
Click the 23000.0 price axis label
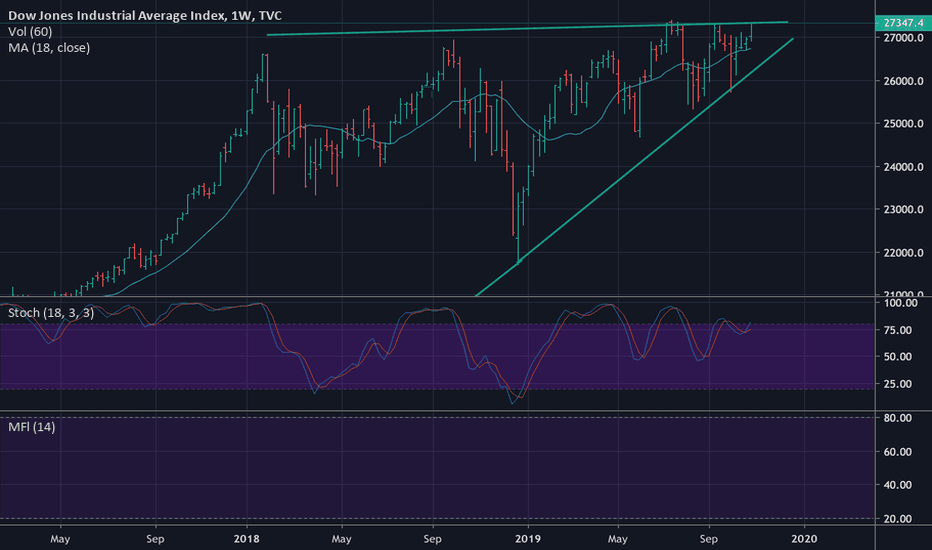click(903, 209)
